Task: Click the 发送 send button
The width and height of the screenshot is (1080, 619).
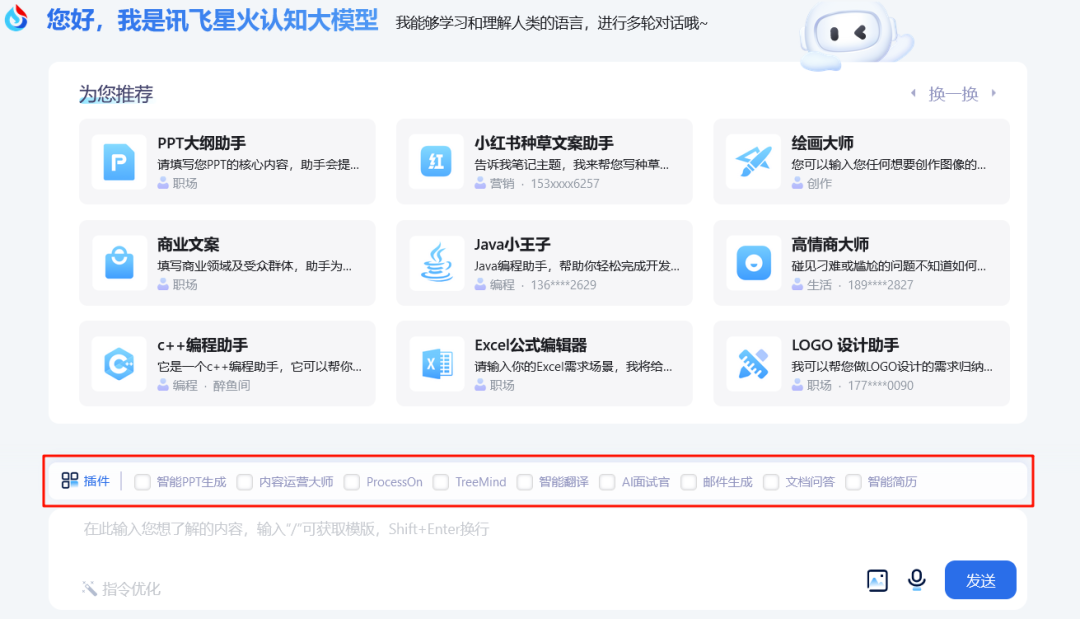Action: (x=980, y=580)
